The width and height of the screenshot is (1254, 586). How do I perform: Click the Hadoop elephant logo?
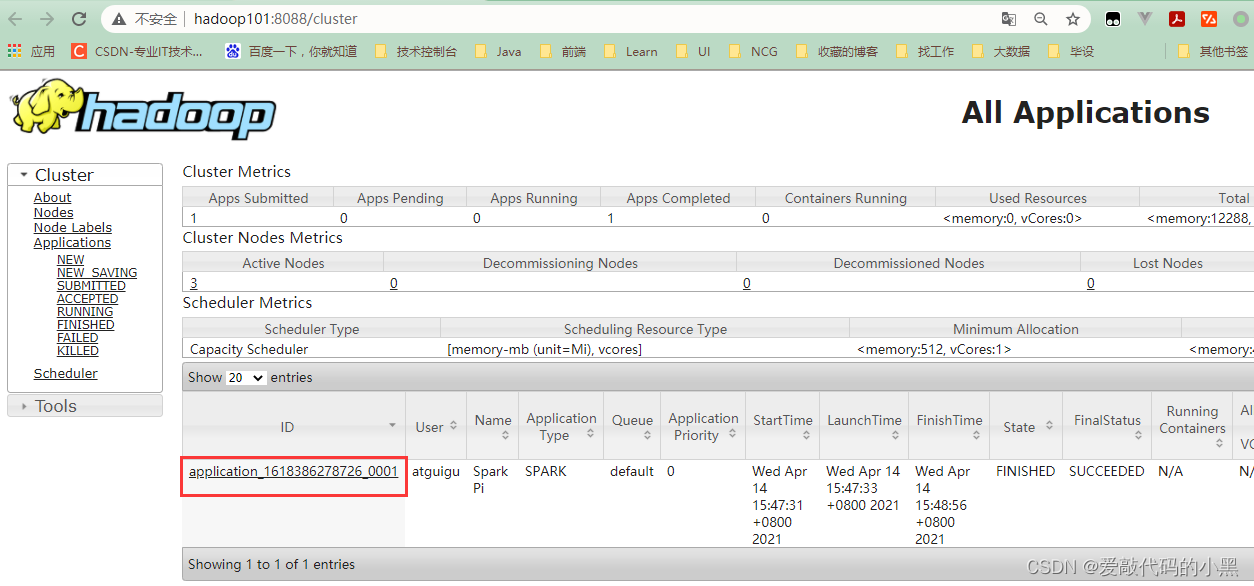pos(142,110)
